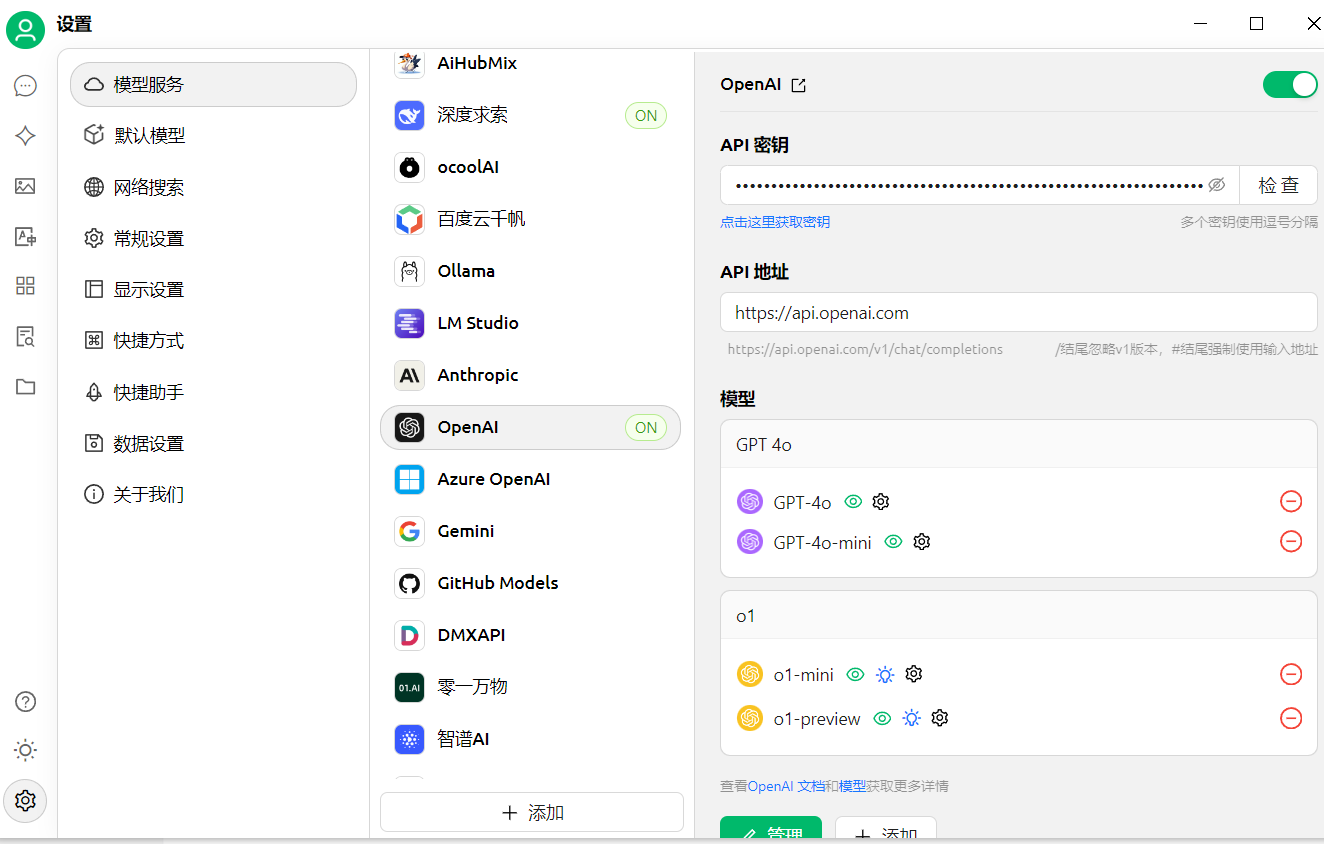Click the 检查 button to verify API key

1278,185
